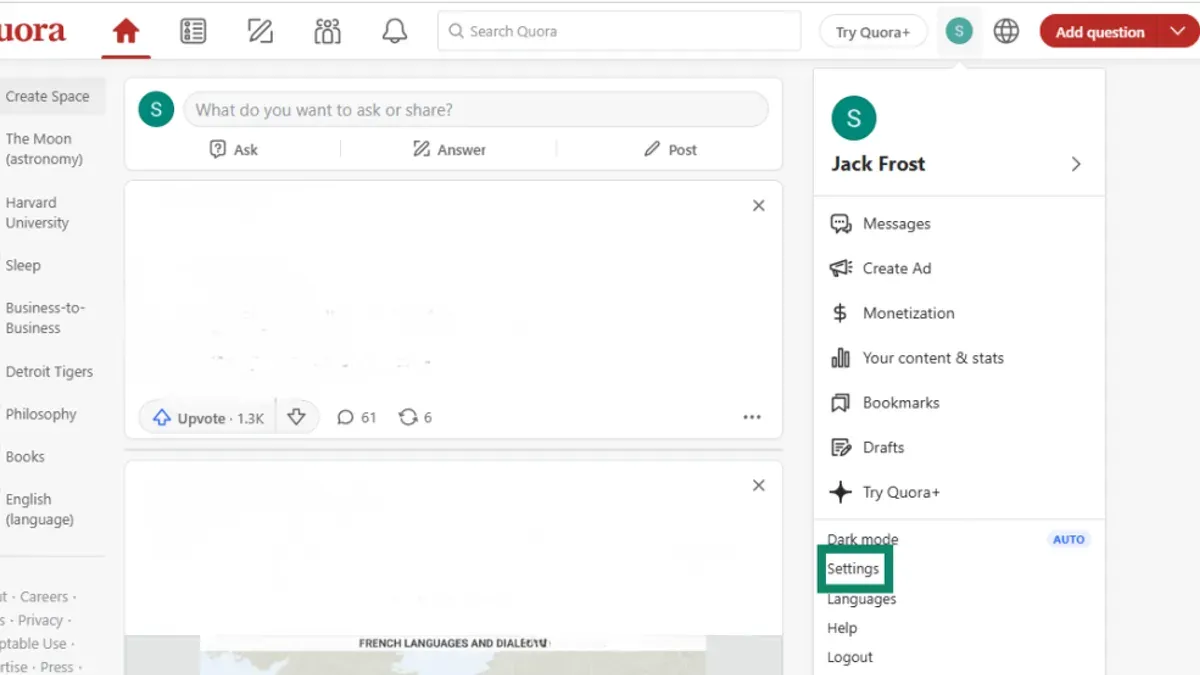Open the languages globe icon
This screenshot has height=675, width=1200.
pyautogui.click(x=1006, y=31)
